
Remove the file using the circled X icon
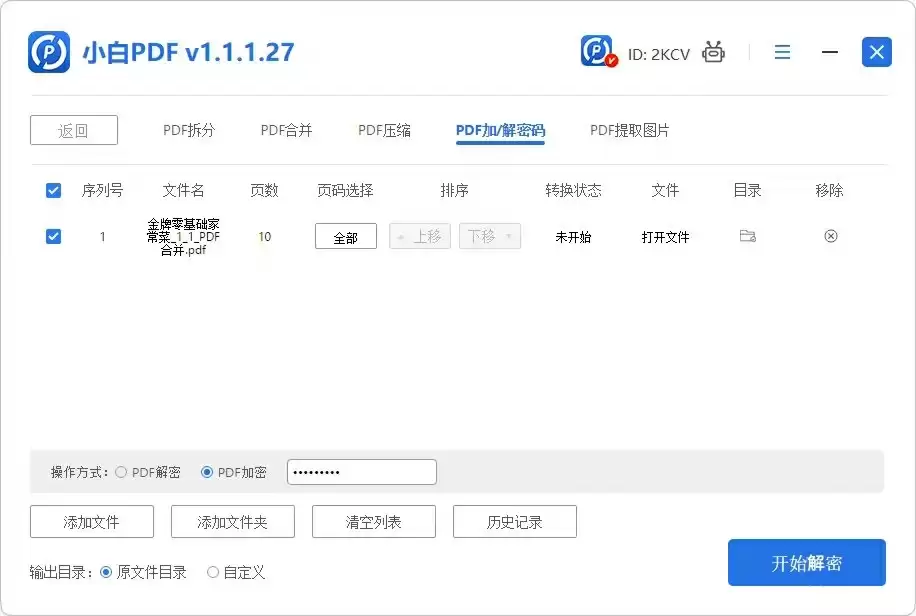(x=830, y=236)
